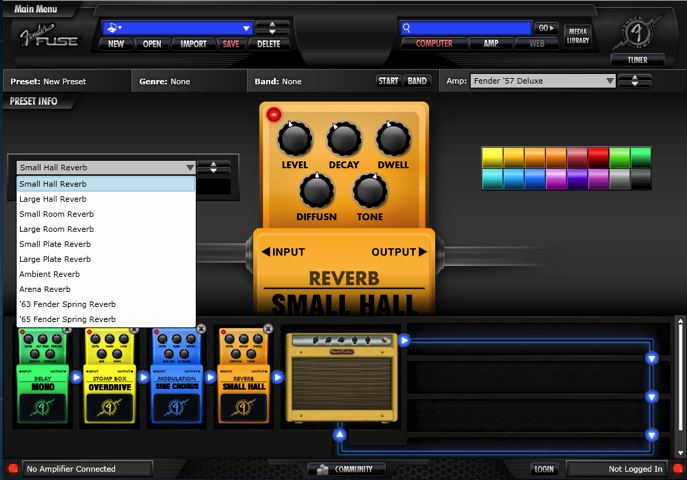
Task: Click arrow between Overdrive and Chorus pedals
Action: [143, 377]
